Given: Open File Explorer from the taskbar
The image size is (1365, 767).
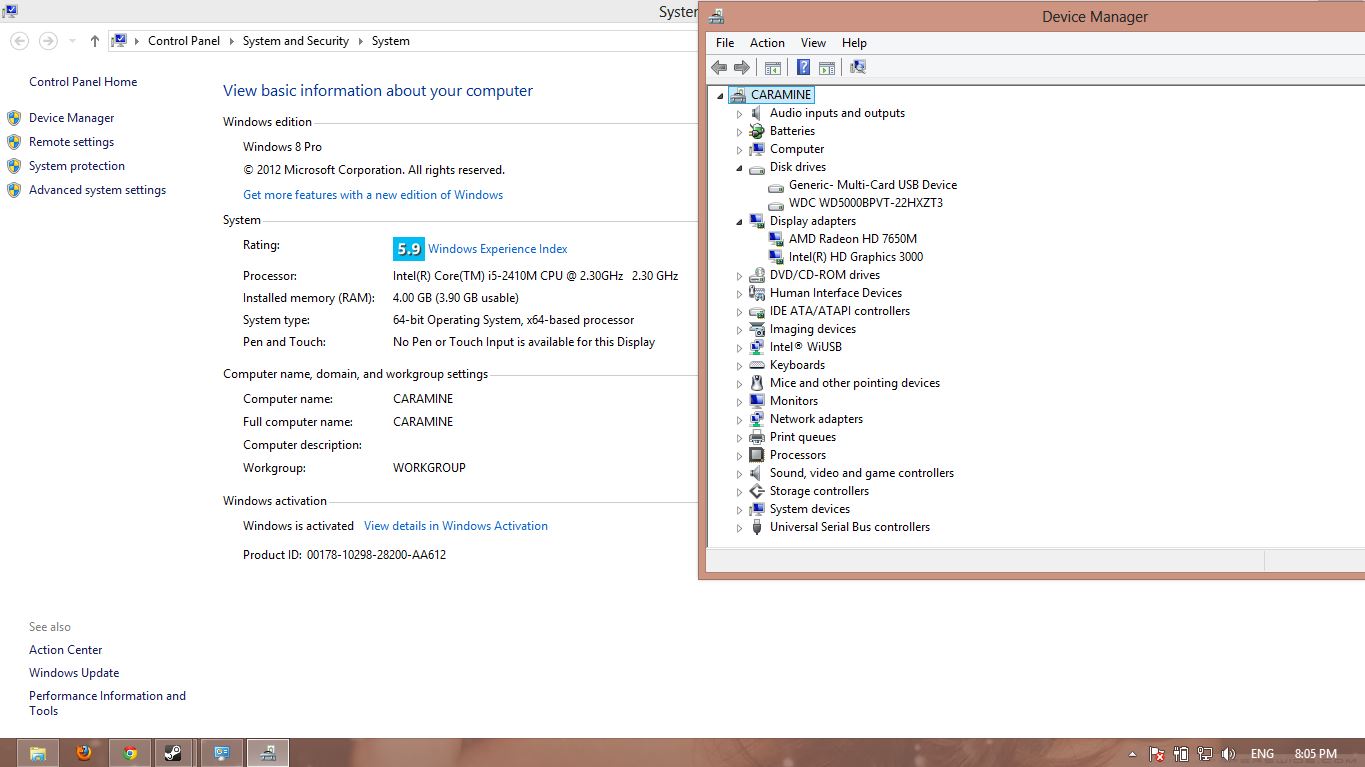Looking at the screenshot, I should point(38,753).
